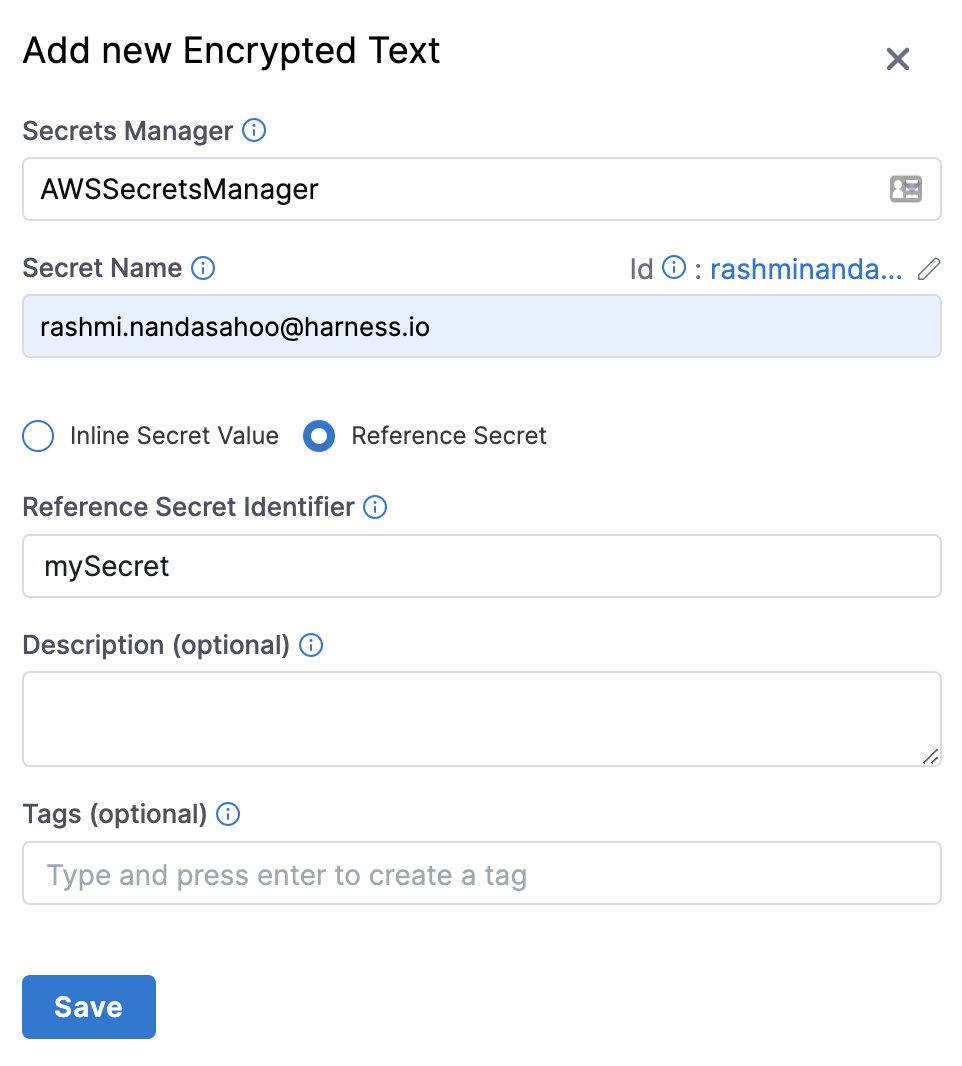Click the info icon next to Id

(x=675, y=268)
